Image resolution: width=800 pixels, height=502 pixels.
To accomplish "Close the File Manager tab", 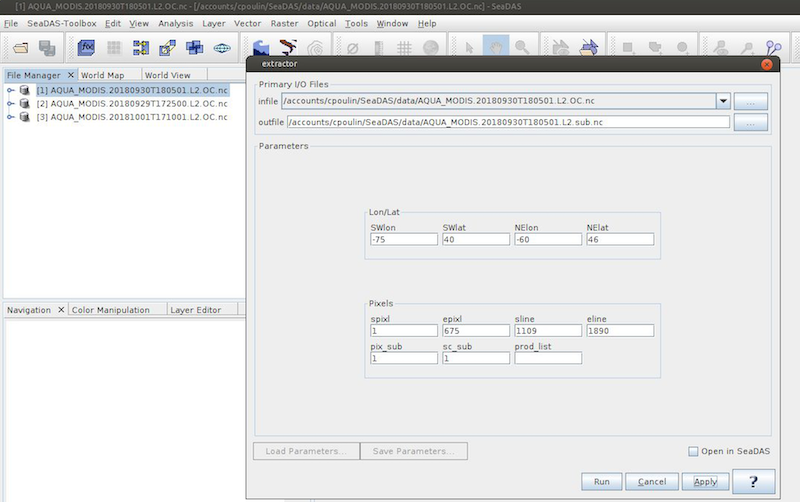I will [70, 75].
